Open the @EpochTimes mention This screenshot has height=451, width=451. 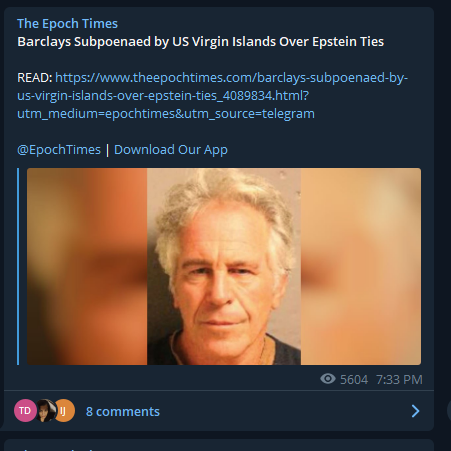pyautogui.click(x=59, y=150)
